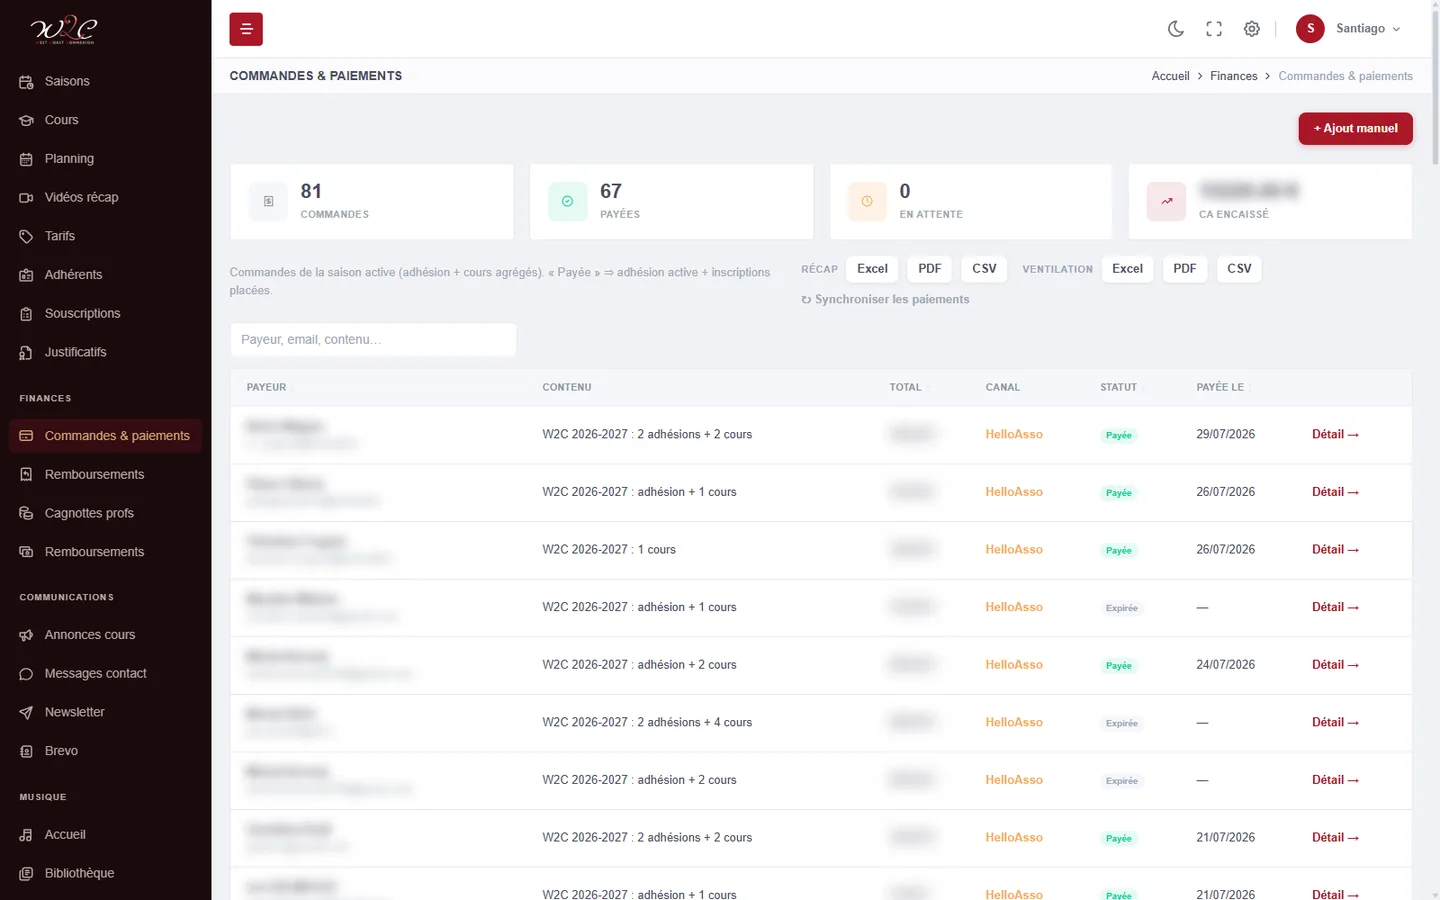
Task: Click the + Ajout manuel button
Action: point(1355,128)
